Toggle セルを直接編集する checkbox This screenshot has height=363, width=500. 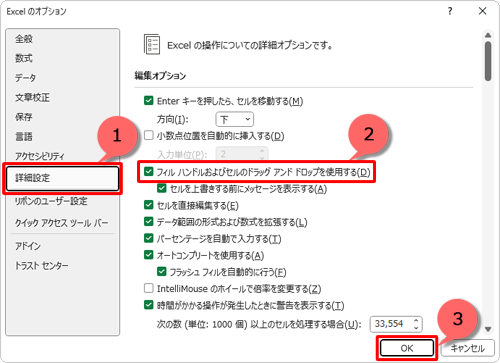(x=149, y=205)
